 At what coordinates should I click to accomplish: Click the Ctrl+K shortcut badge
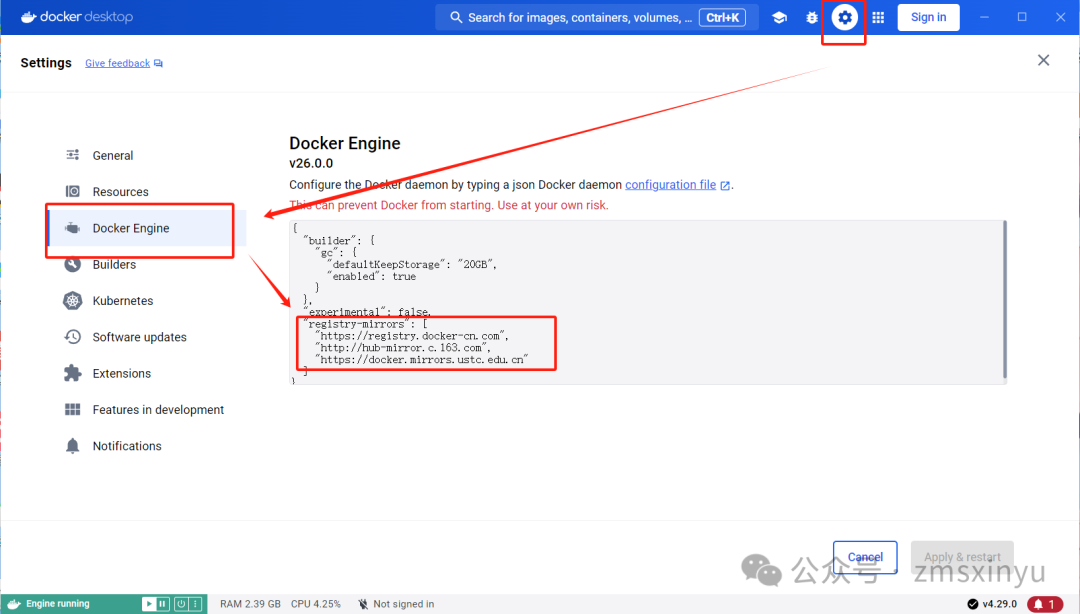[722, 17]
